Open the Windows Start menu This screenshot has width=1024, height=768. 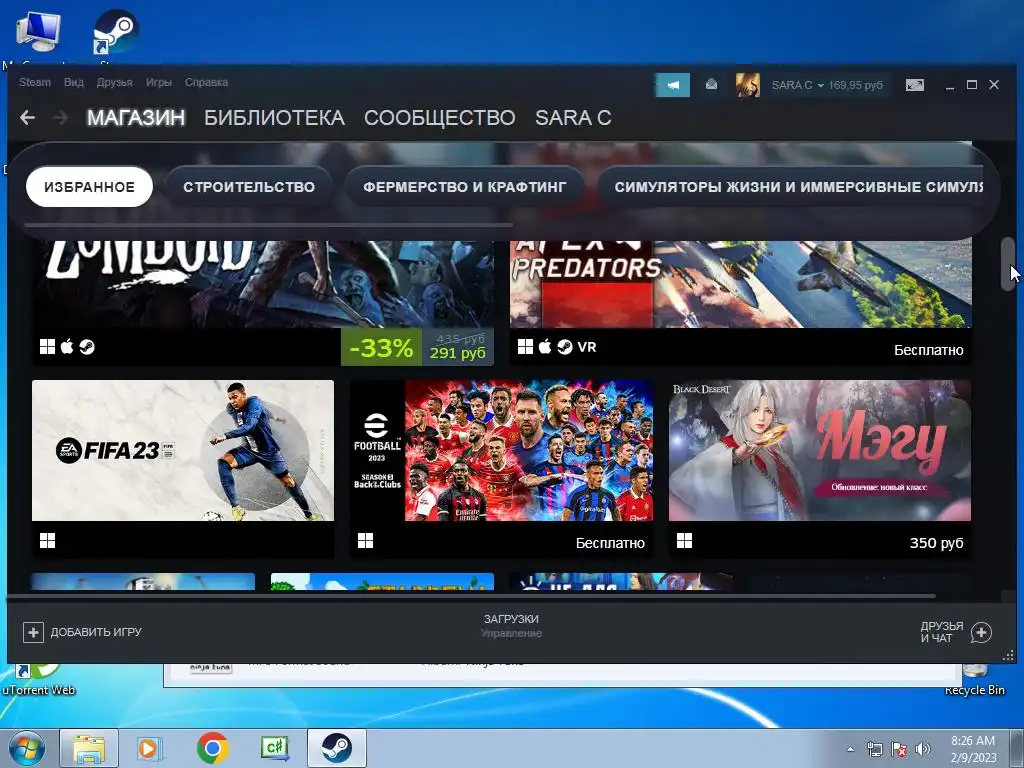[26, 748]
